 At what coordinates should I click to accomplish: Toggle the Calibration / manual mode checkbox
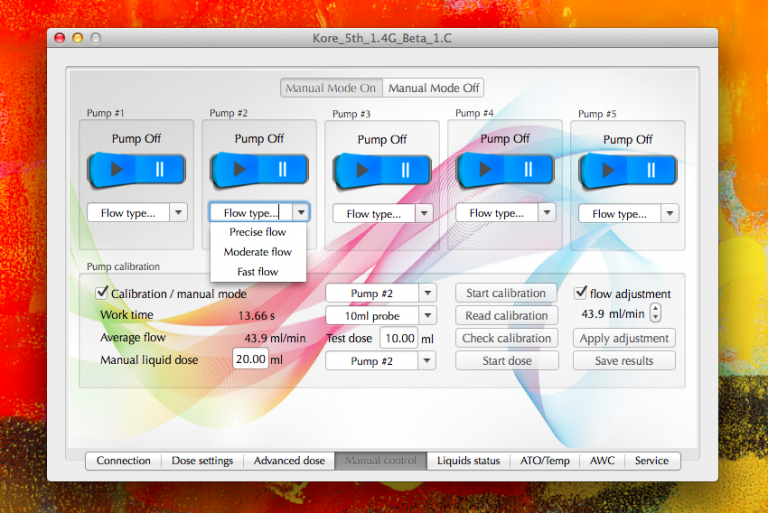102,293
